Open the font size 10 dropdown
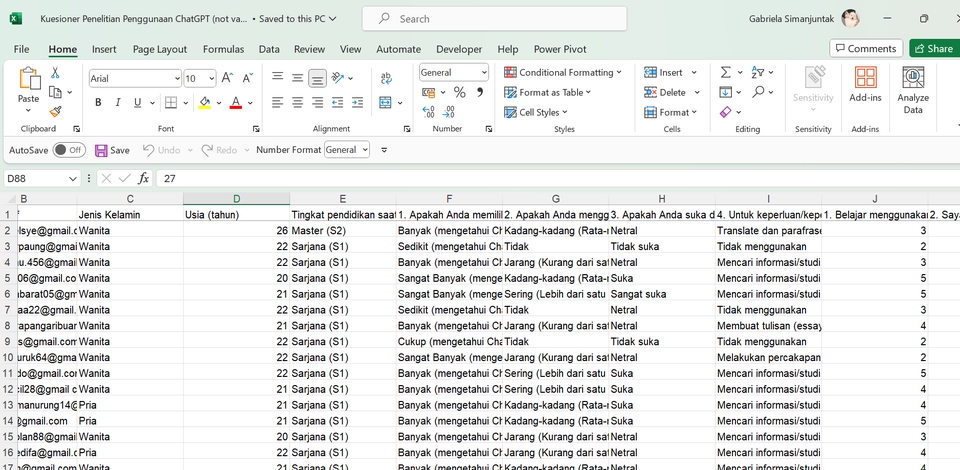 tap(212, 78)
